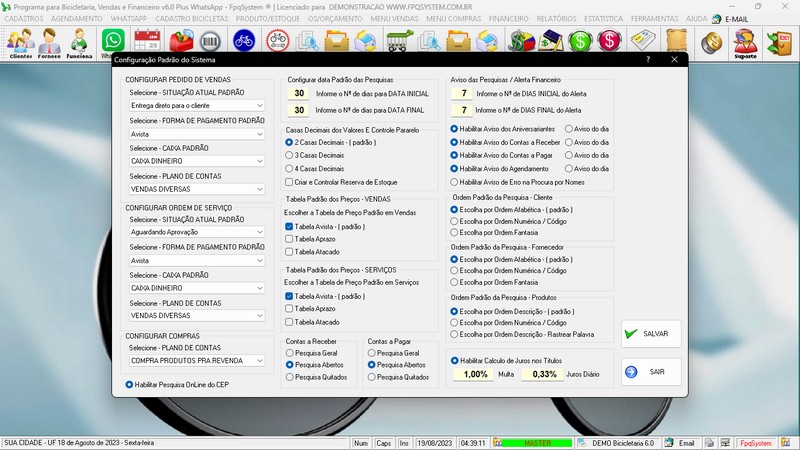Click the shopping cart purchases icon
Image resolution: width=800 pixels, height=450 pixels.
[x=399, y=41]
